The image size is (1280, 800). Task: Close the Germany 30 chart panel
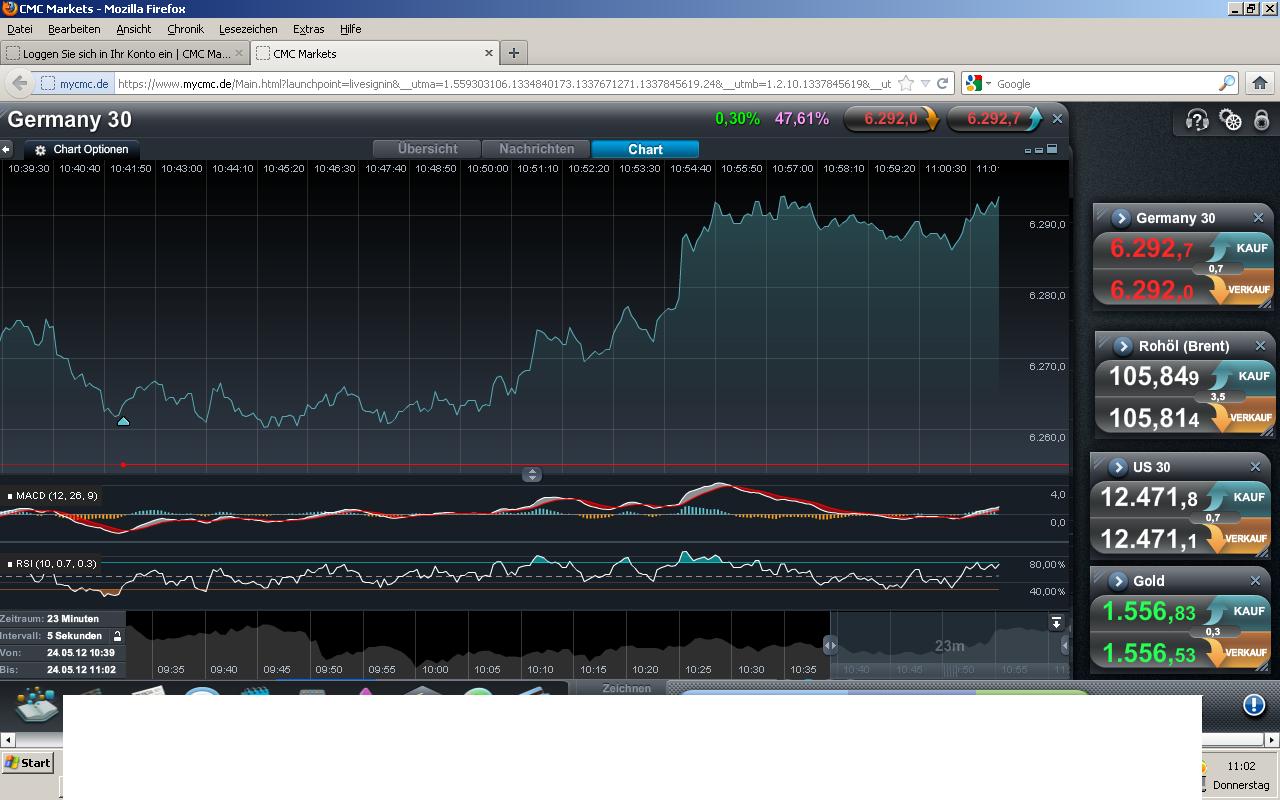click(x=1057, y=118)
